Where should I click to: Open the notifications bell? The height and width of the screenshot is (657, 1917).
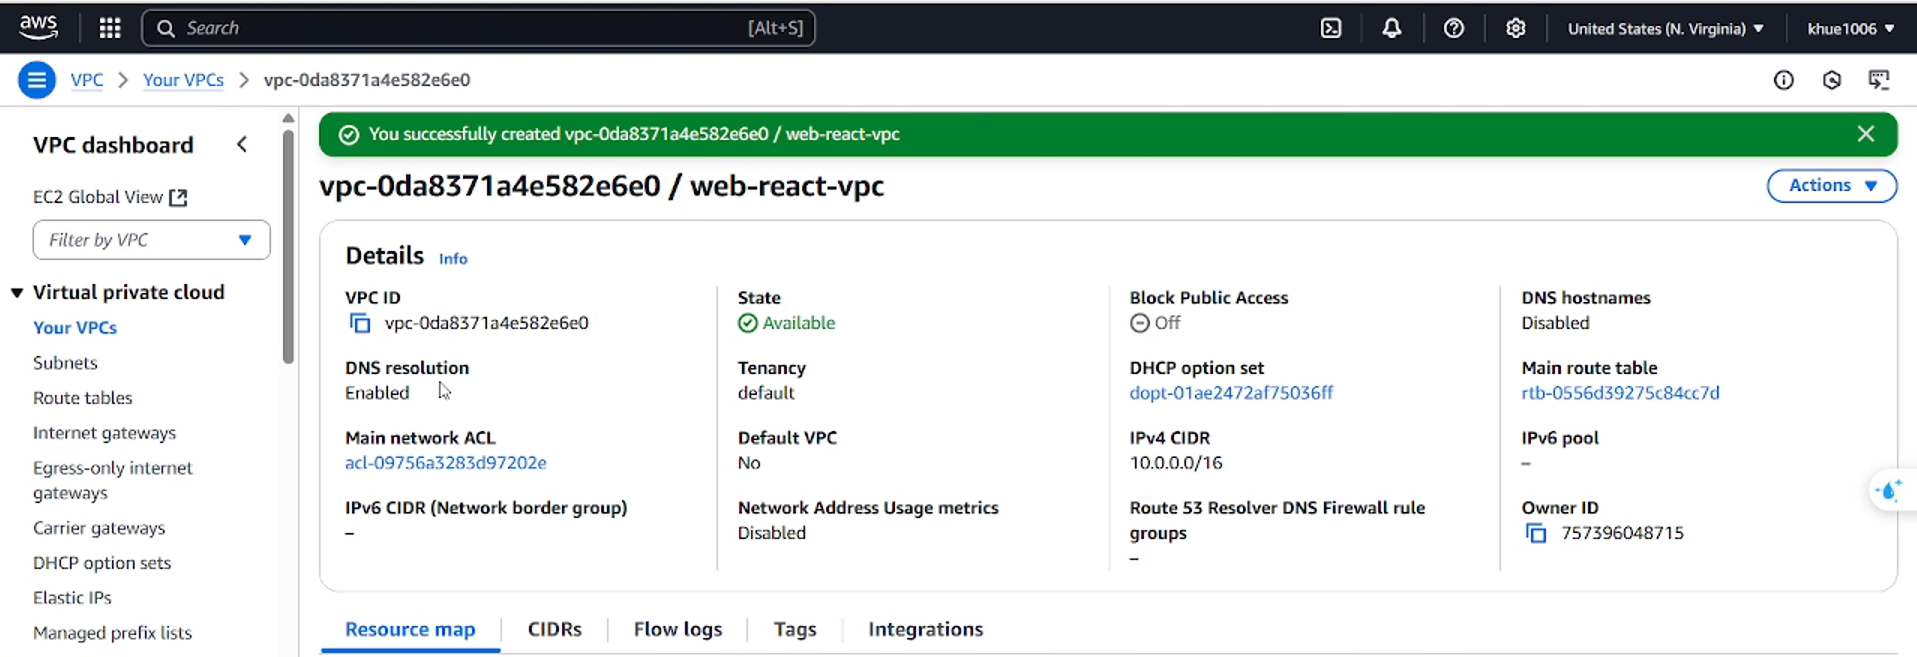click(1392, 28)
